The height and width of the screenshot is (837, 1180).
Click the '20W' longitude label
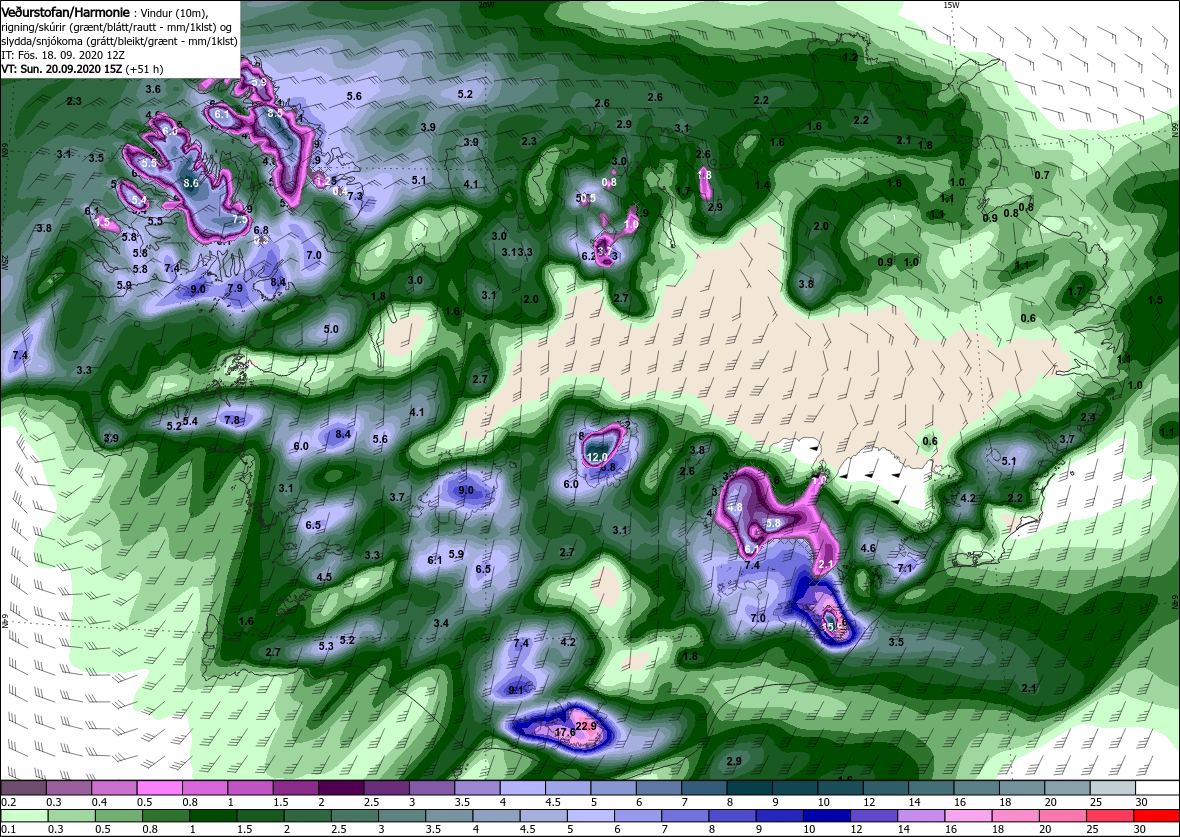487,5
